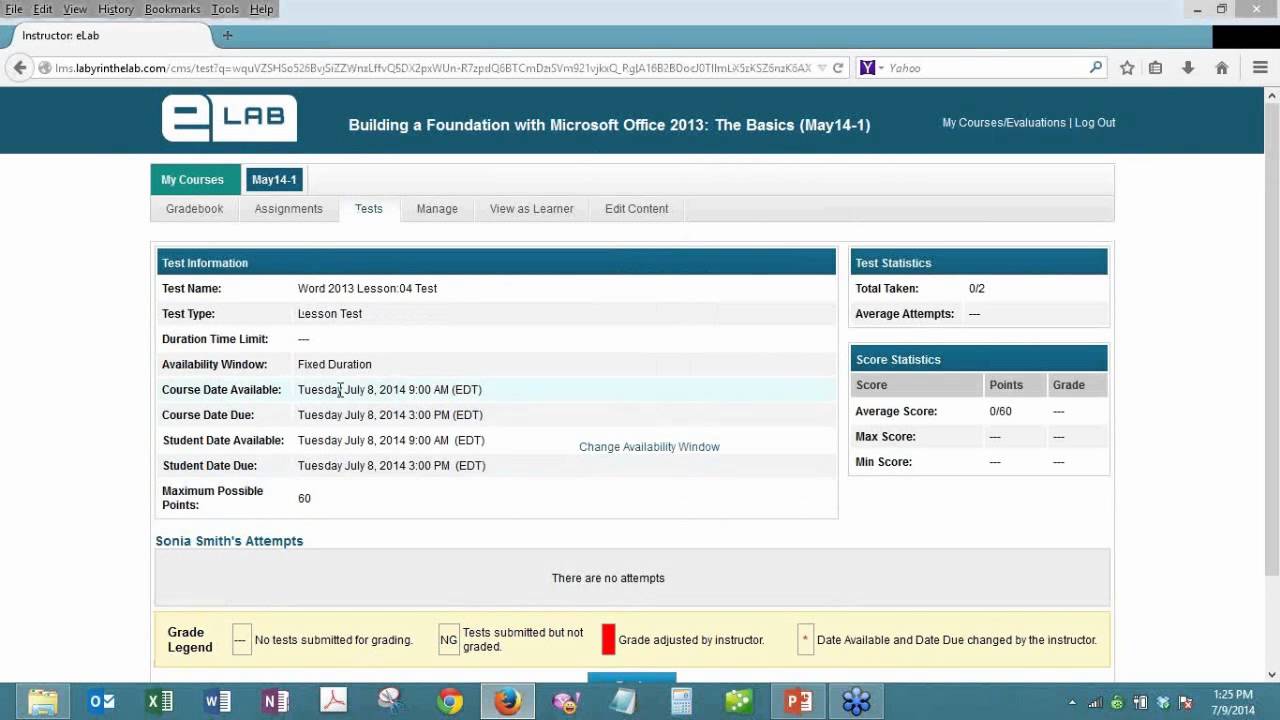This screenshot has height=720, width=1280.
Task: Launch Outlook from the taskbar
Action: pos(102,701)
